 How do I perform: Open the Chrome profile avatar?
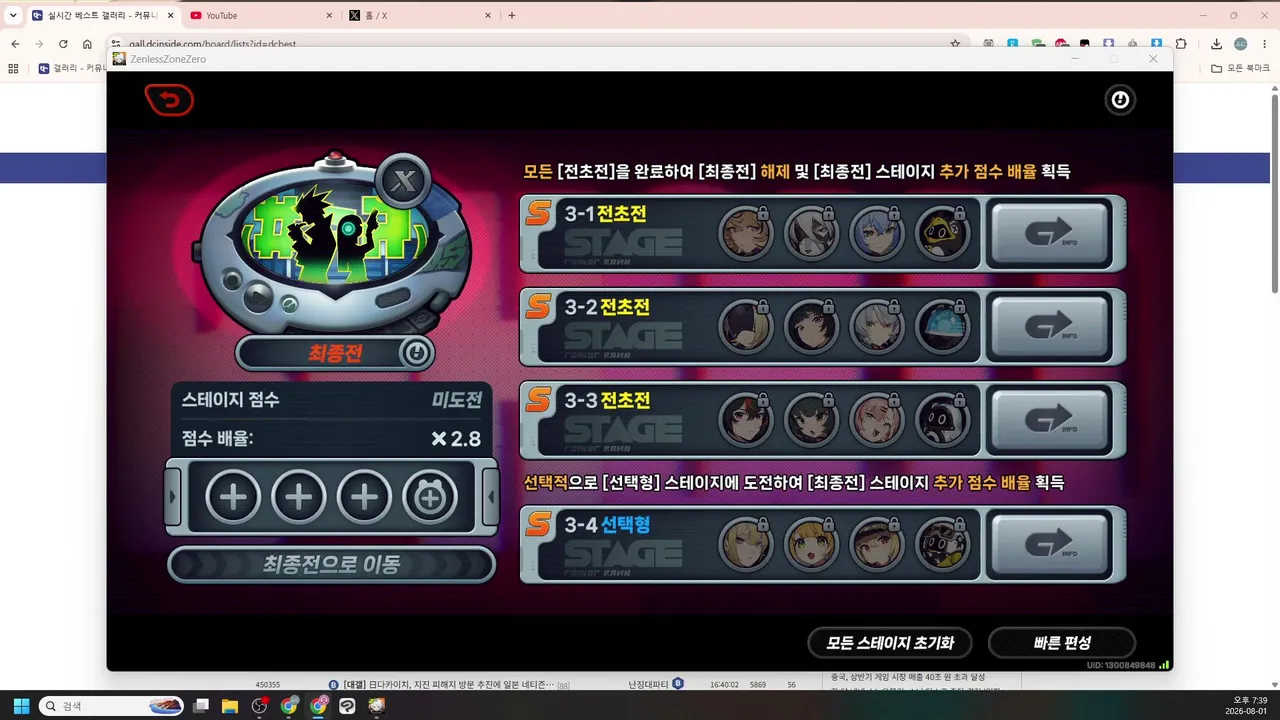point(1241,44)
